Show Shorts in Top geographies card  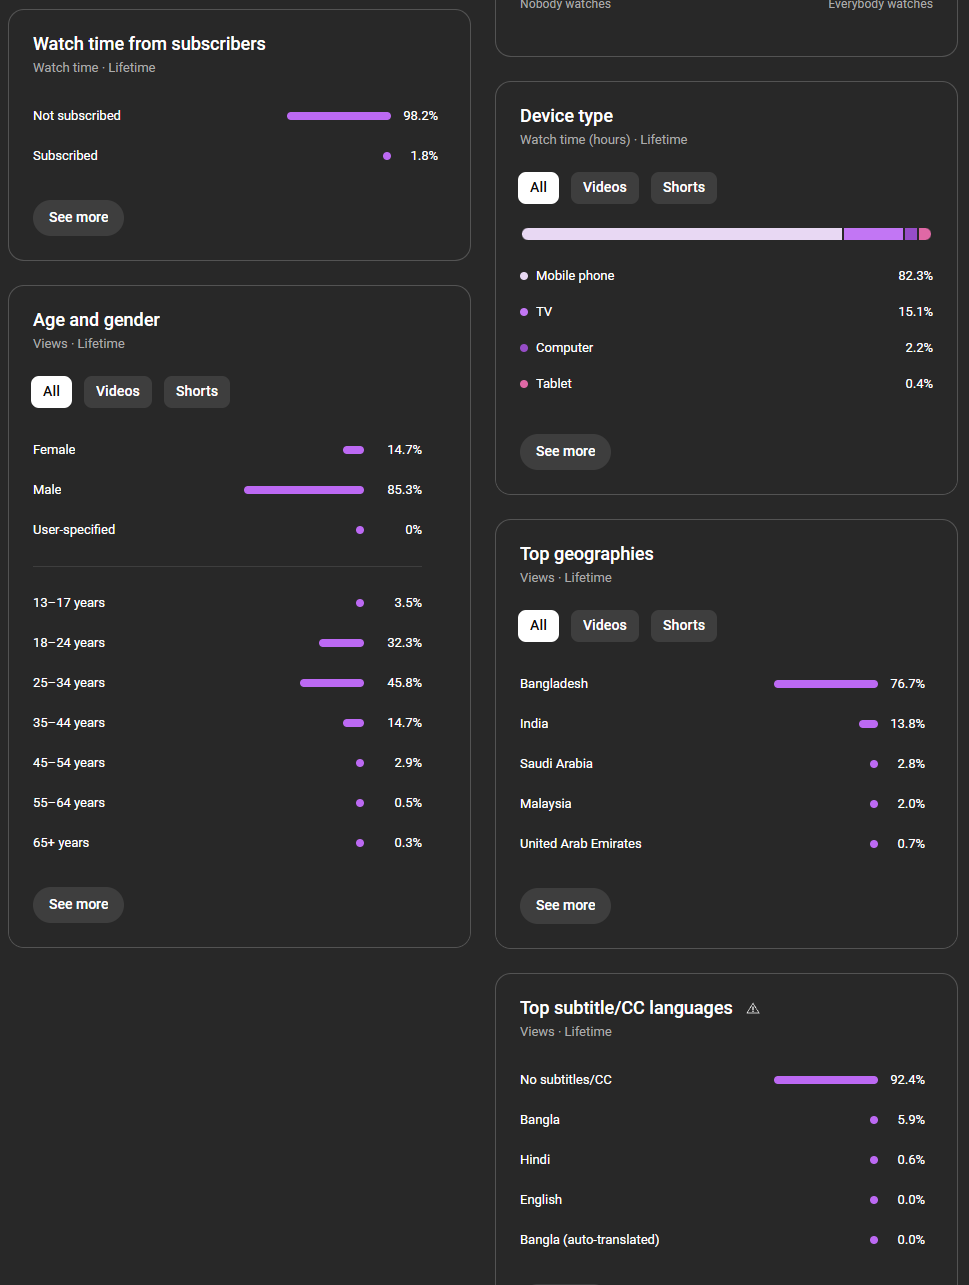[684, 626]
